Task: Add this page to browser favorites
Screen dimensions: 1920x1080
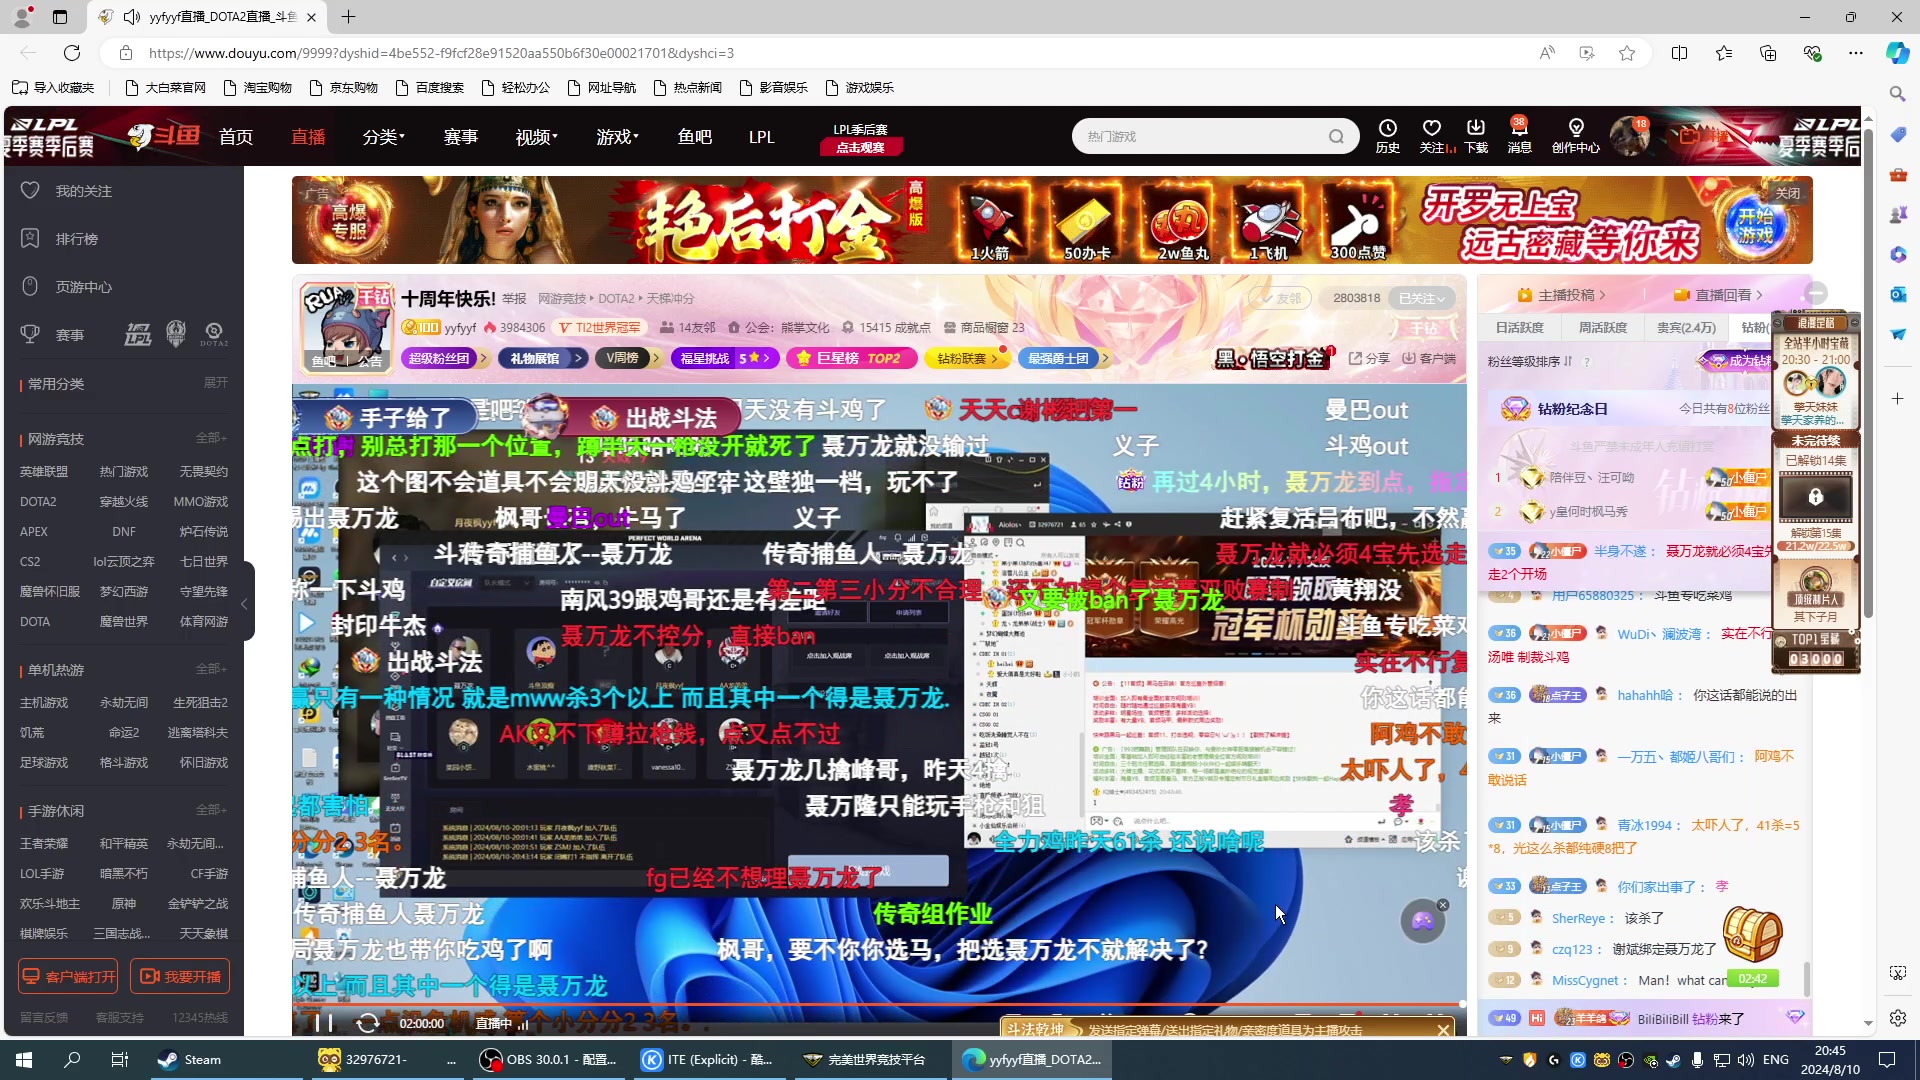Action: point(1627,53)
